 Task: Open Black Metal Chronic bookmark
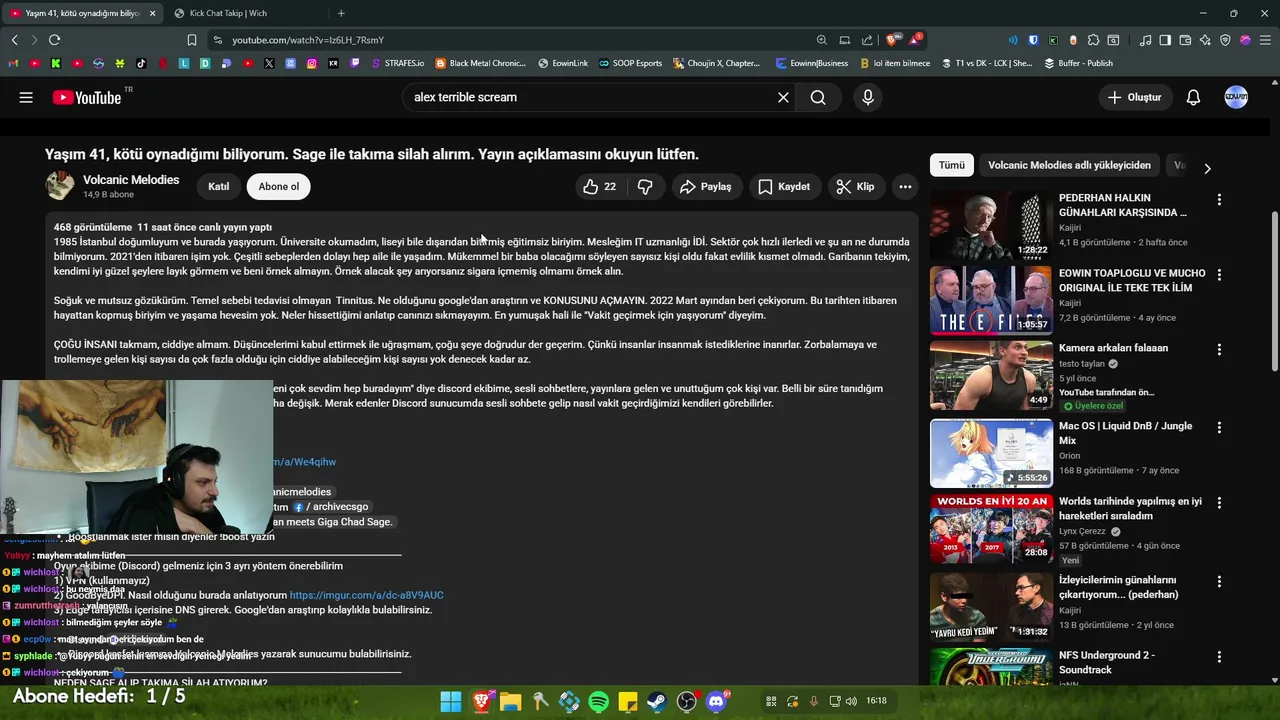(480, 63)
